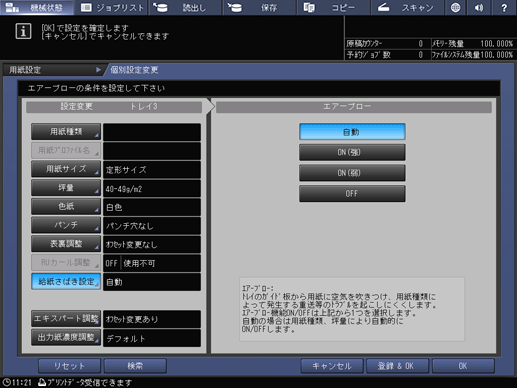This screenshot has height=388, width=517.
Task: Click the パンチ穴なし value
Action: click(x=152, y=226)
